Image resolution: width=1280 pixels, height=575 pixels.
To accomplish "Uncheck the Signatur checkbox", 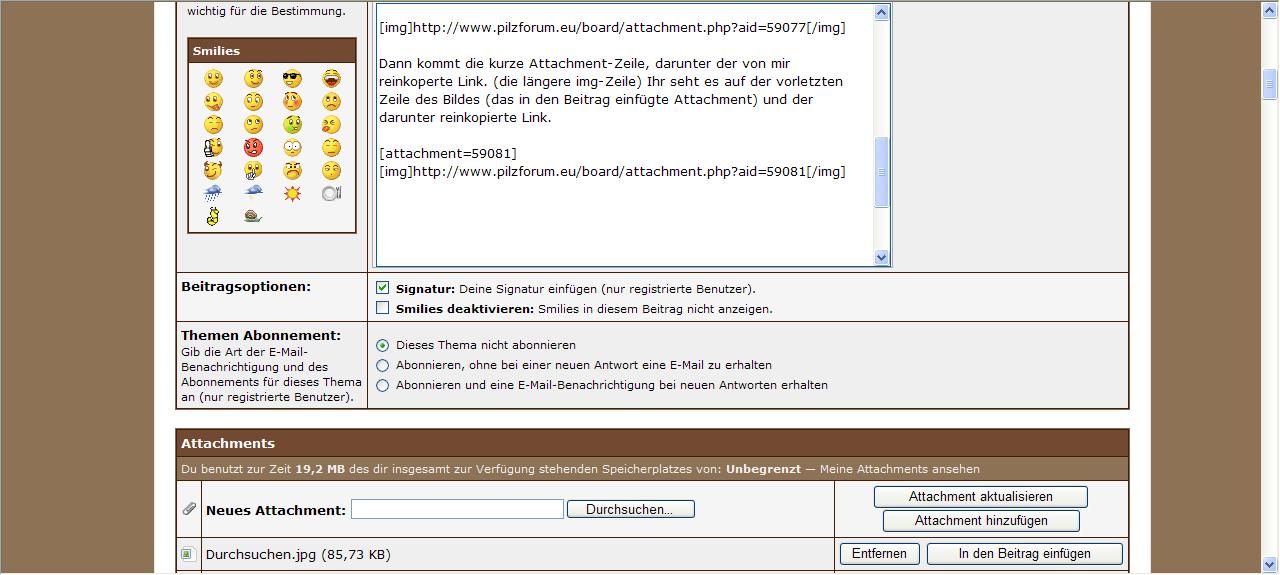I will (x=382, y=288).
